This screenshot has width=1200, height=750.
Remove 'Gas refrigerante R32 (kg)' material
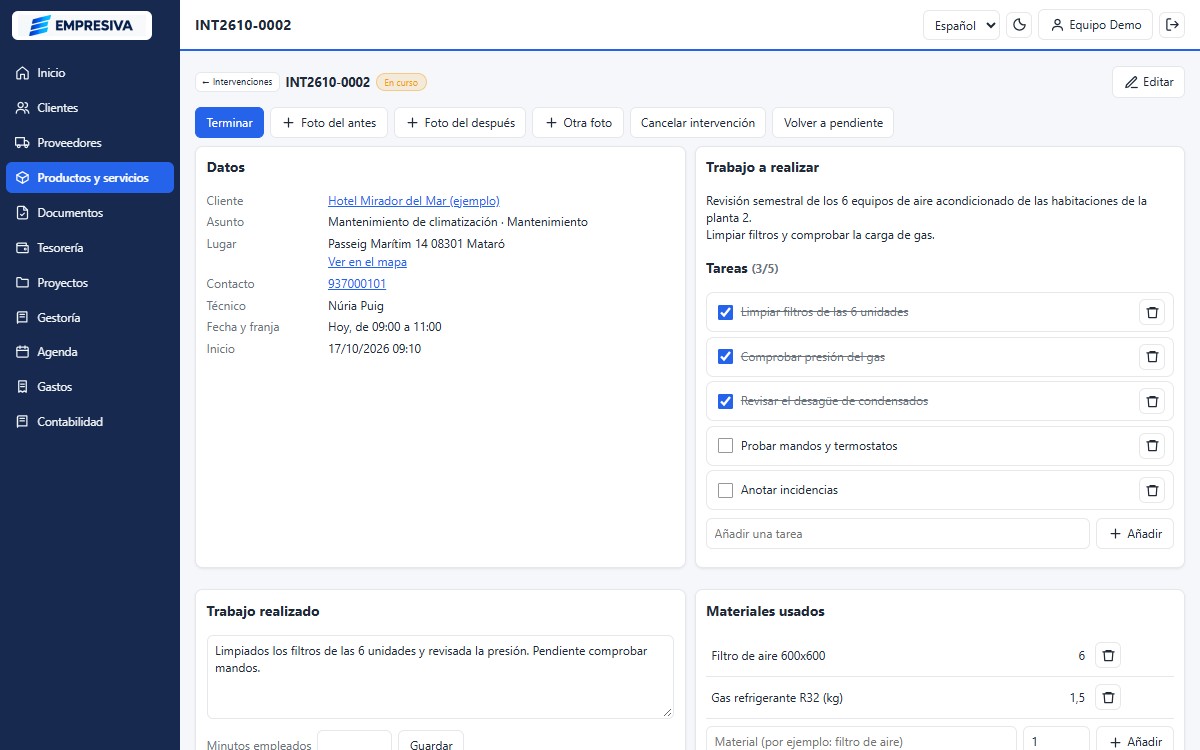tap(1108, 698)
